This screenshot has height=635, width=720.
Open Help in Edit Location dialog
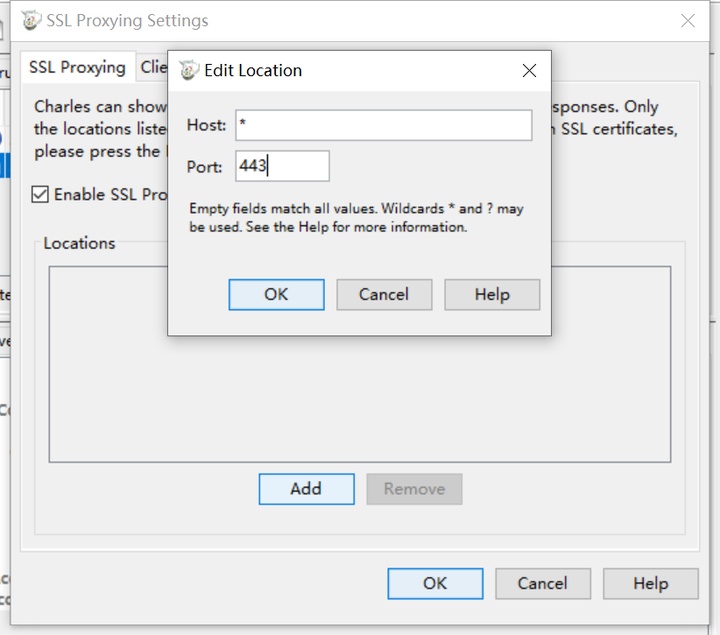[492, 294]
